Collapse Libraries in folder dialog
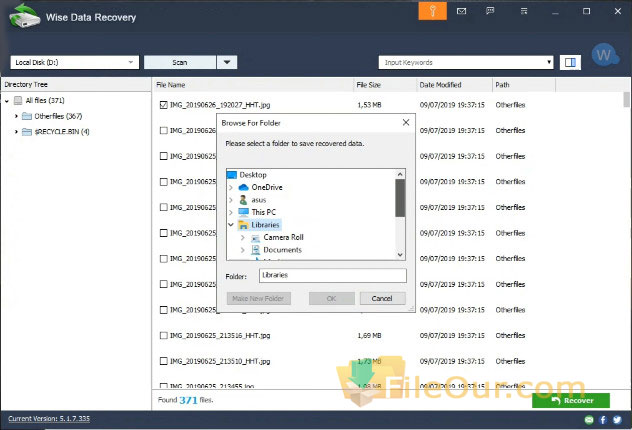This screenshot has height=430, width=632. click(231, 225)
